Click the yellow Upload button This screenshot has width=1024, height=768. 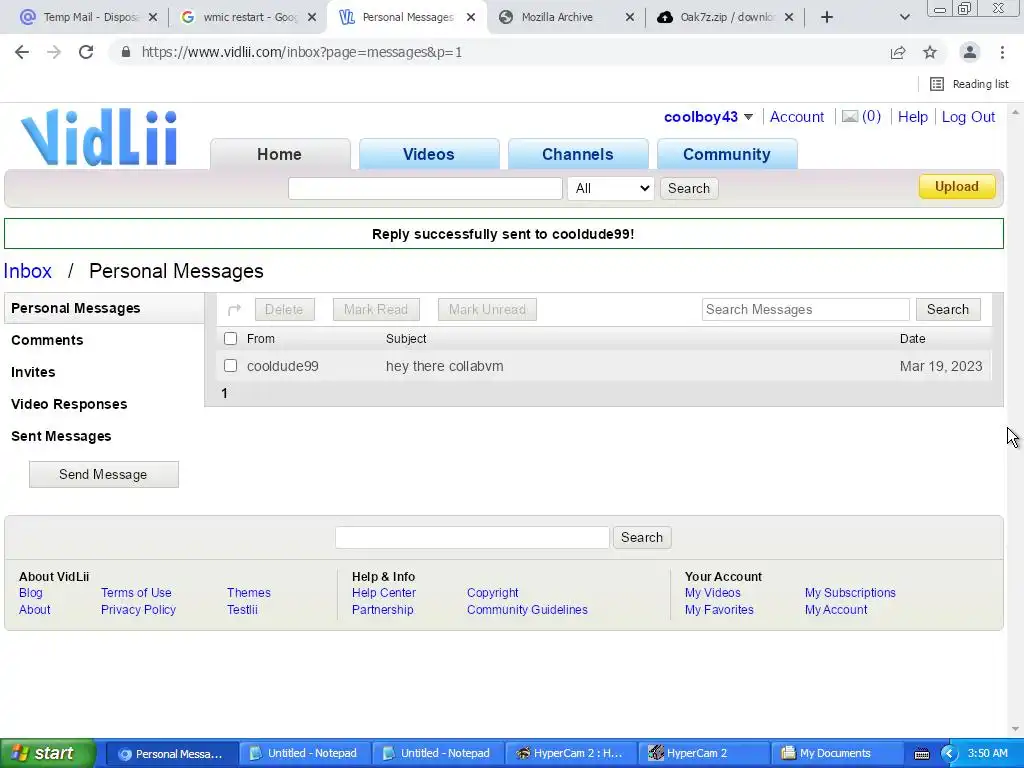pyautogui.click(x=957, y=187)
